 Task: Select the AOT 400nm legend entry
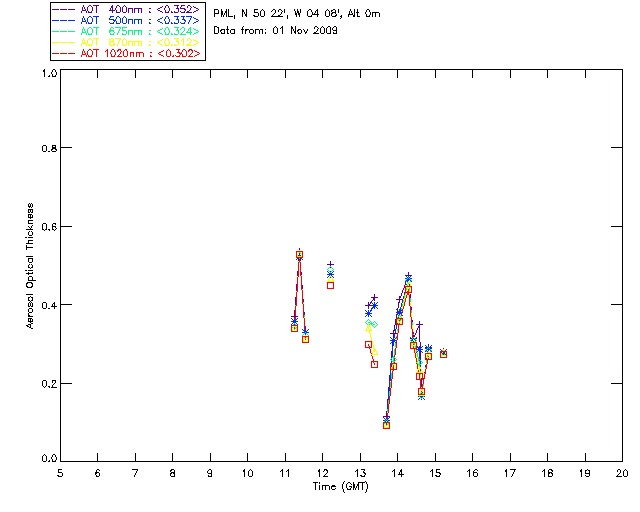[x=126, y=9]
